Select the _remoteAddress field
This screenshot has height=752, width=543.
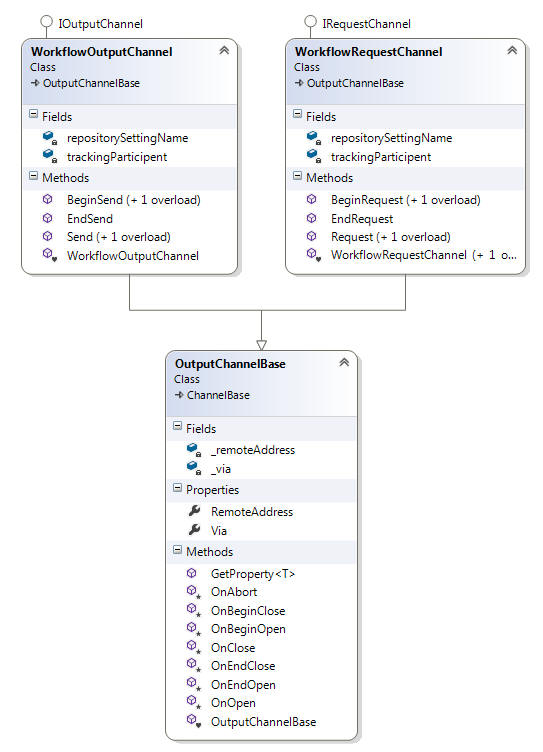253,450
